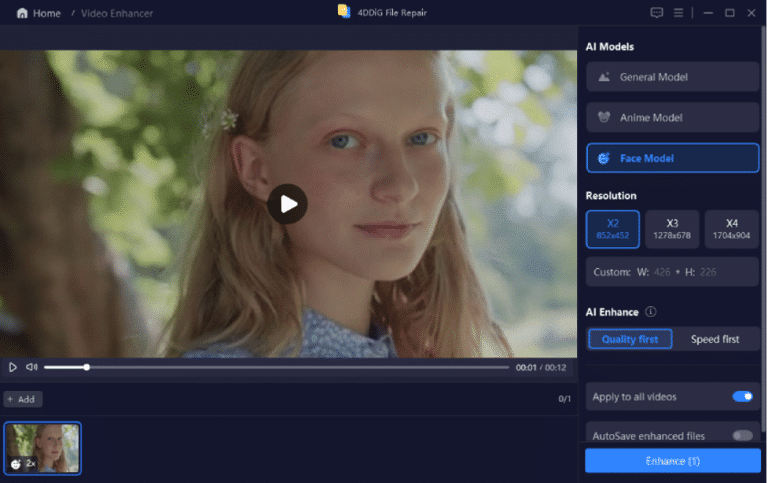This screenshot has width=768, height=483.
Task: Select X3 resolution 1278x678
Action: click(672, 229)
